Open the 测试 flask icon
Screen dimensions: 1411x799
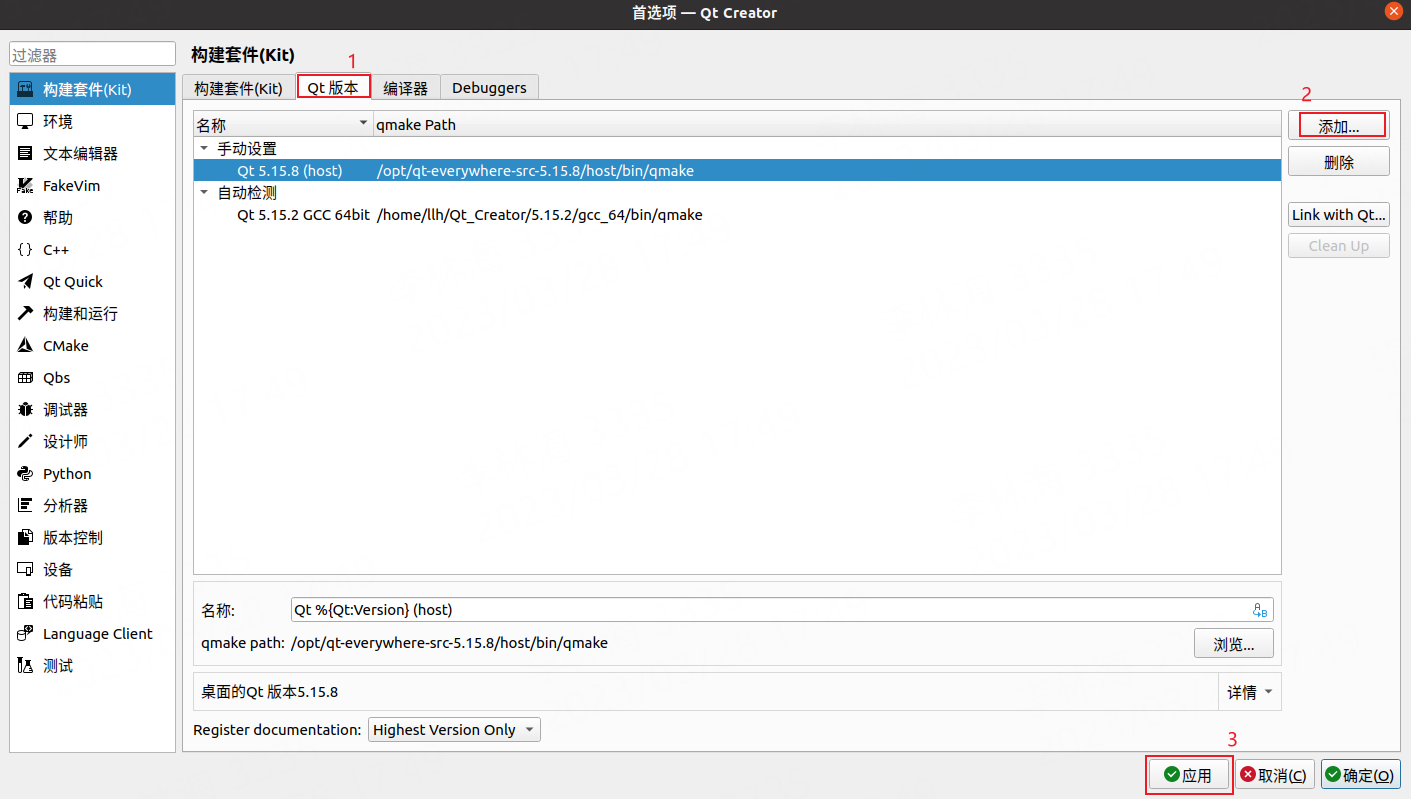pos(26,666)
